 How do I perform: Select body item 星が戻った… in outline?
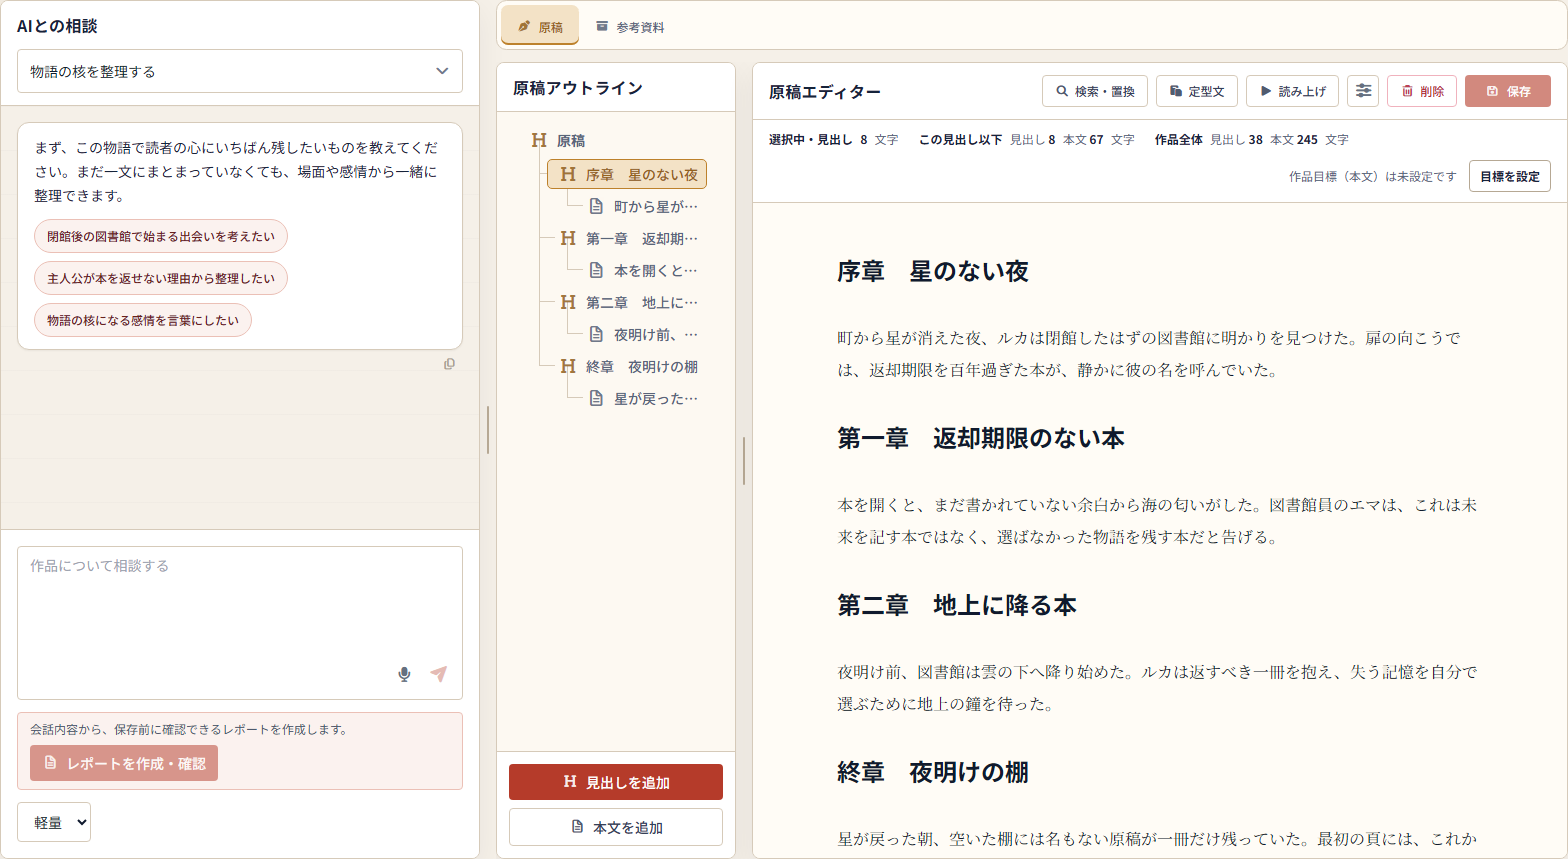tap(643, 398)
